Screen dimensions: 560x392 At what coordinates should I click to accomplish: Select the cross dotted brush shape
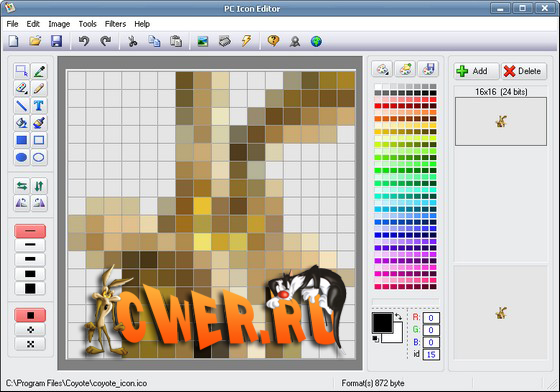[x=30, y=344]
